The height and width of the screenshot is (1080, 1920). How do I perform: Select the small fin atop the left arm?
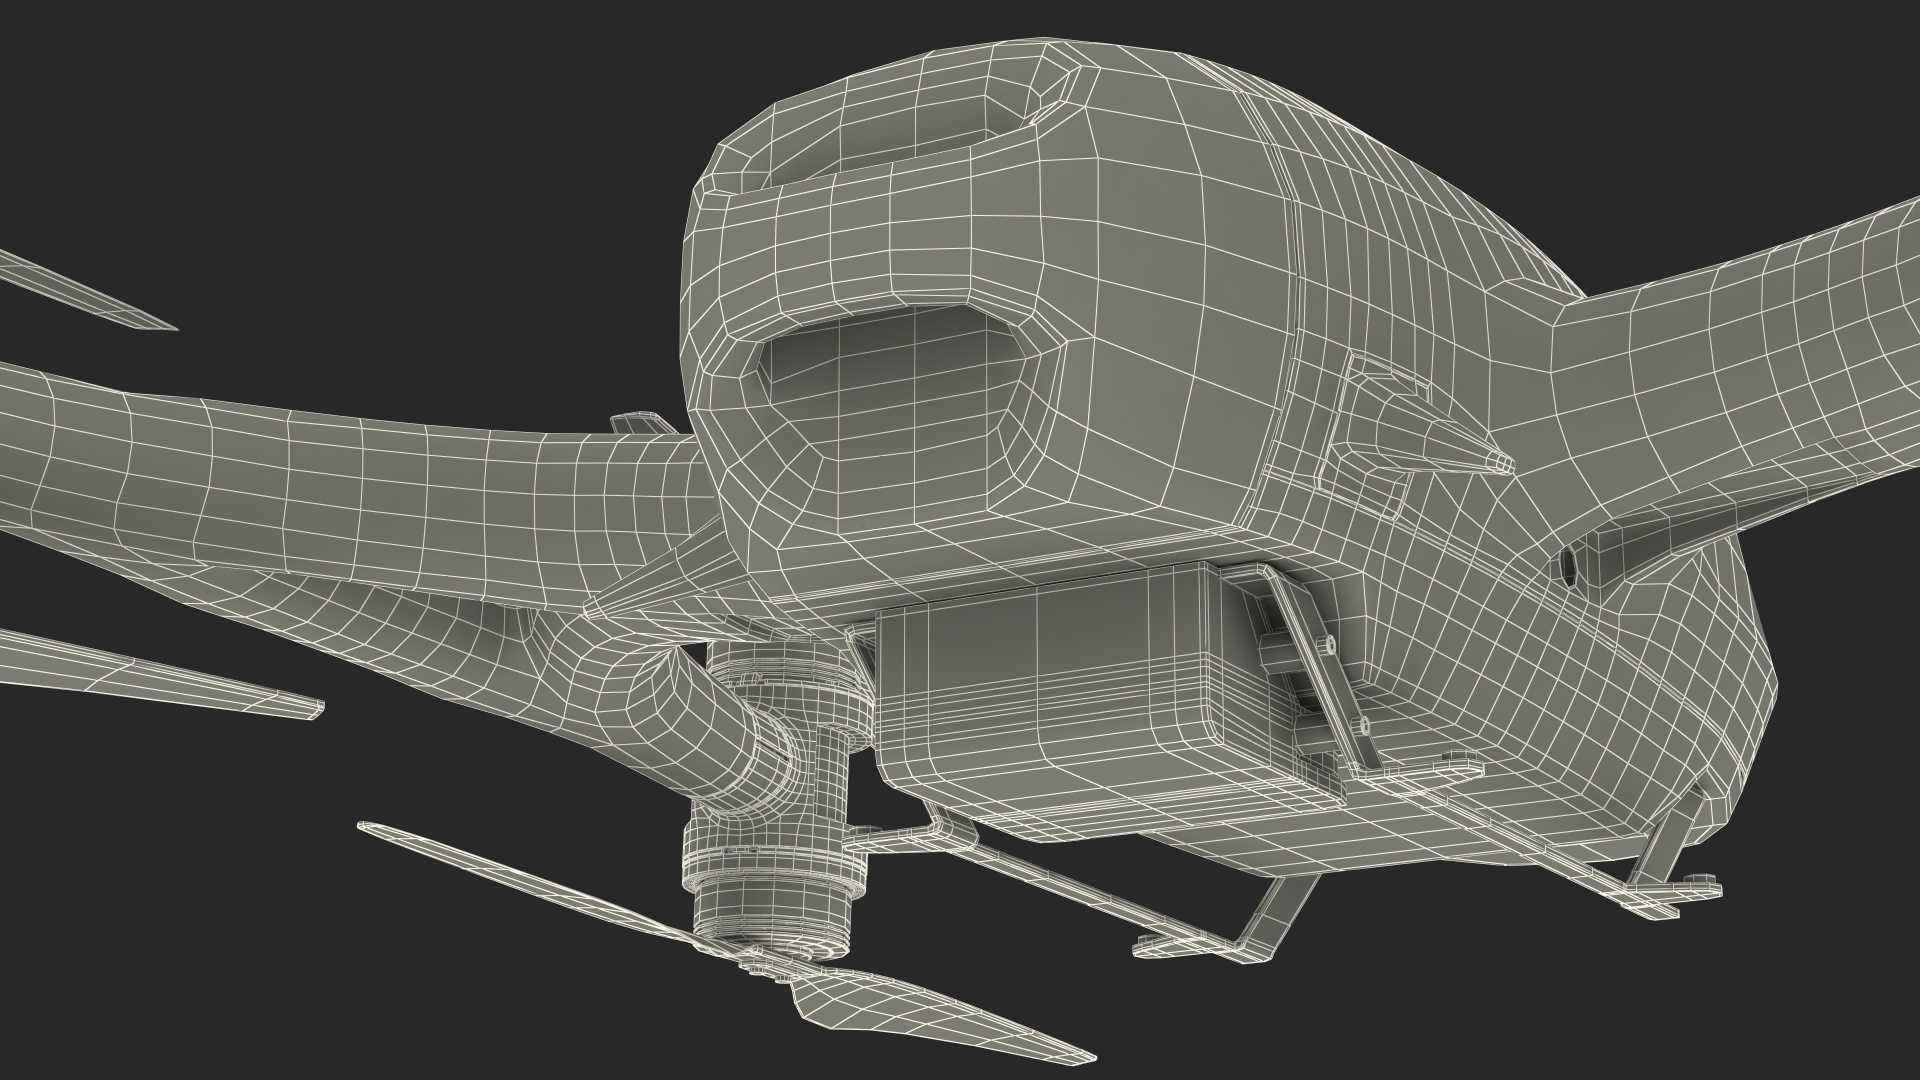(x=640, y=424)
